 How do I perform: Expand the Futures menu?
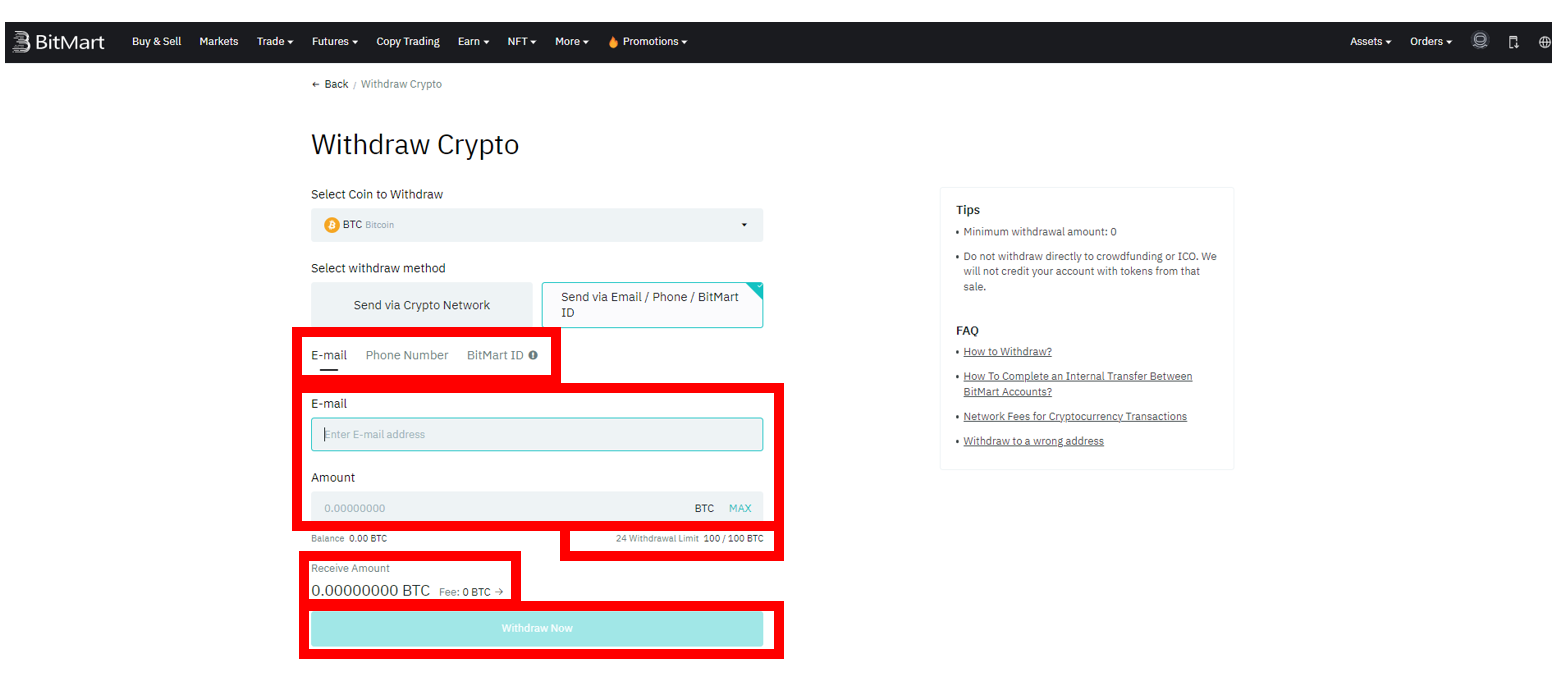[x=335, y=41]
